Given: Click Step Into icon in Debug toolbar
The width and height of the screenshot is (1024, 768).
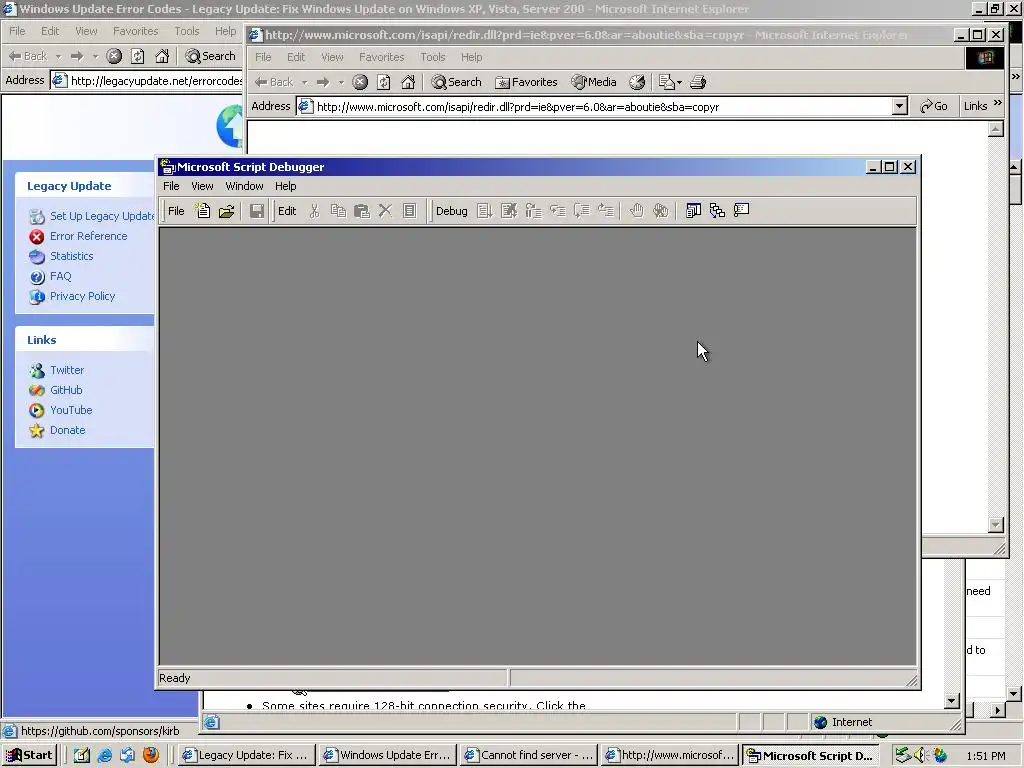Looking at the screenshot, I should (x=557, y=211).
